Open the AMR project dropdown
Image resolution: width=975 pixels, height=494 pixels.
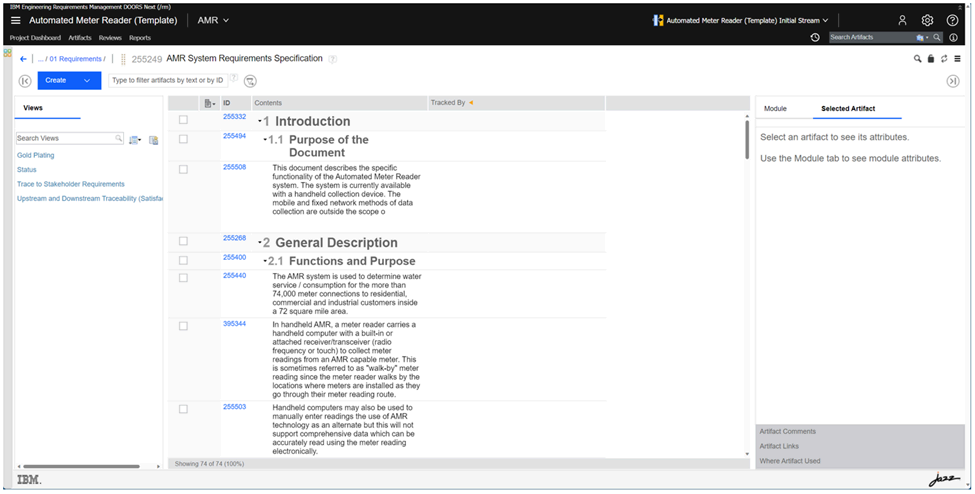(x=213, y=21)
